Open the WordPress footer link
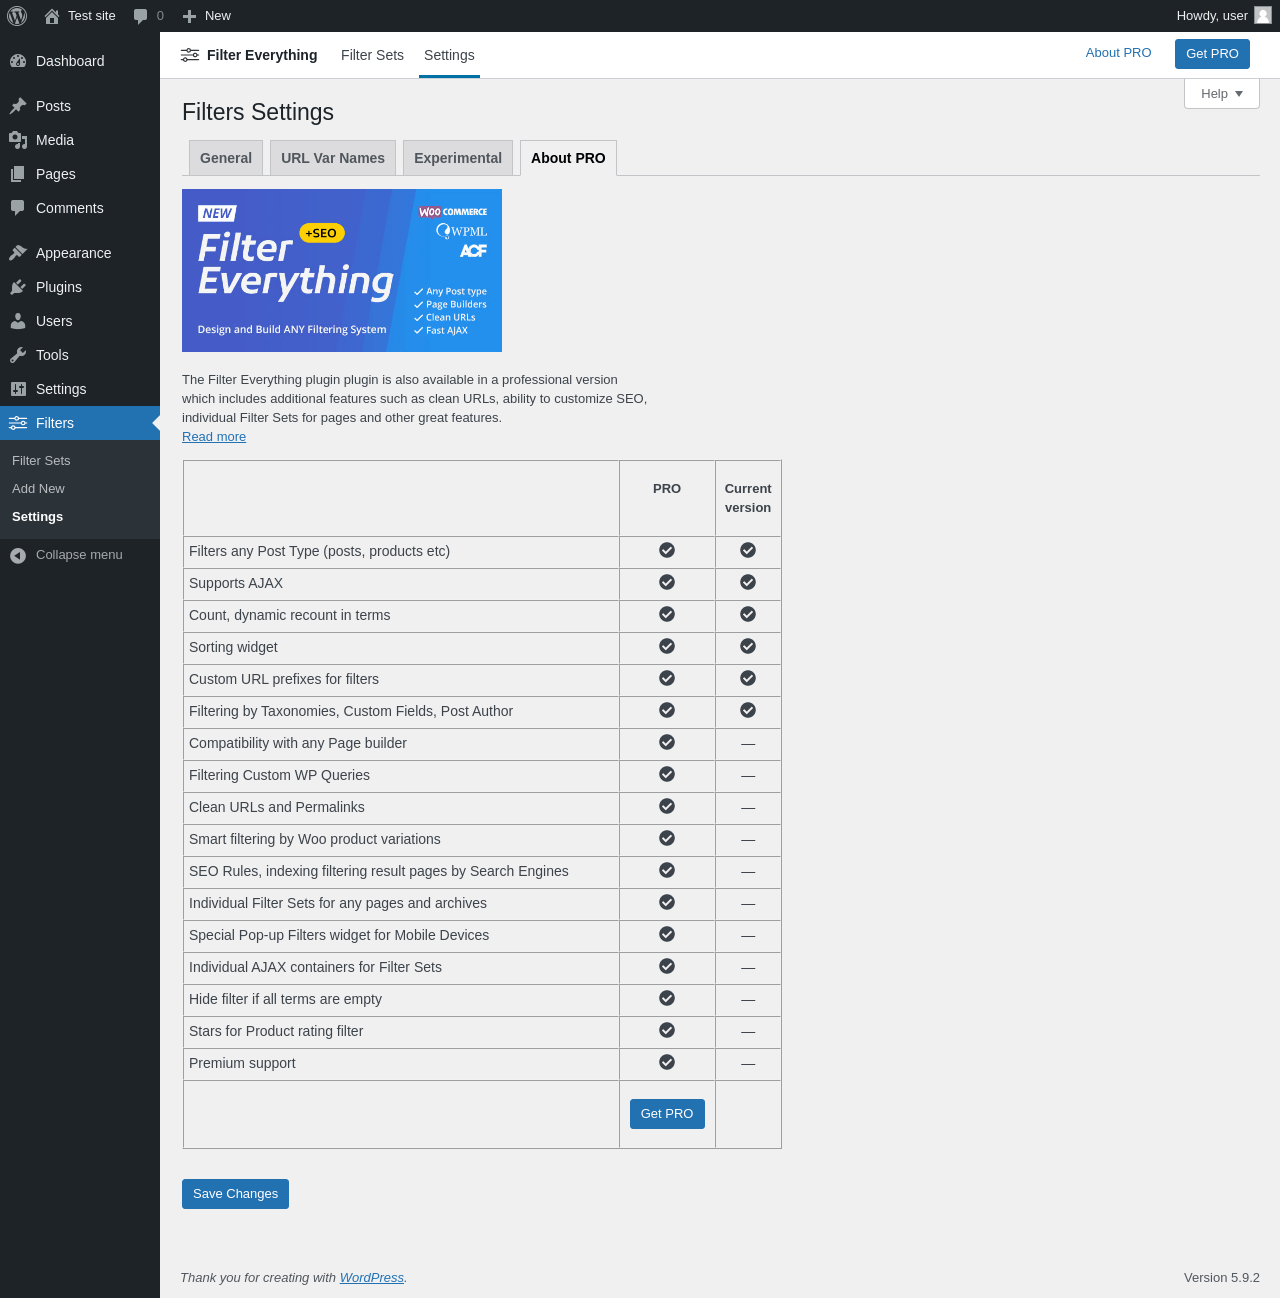Viewport: 1280px width, 1298px height. [x=372, y=1278]
